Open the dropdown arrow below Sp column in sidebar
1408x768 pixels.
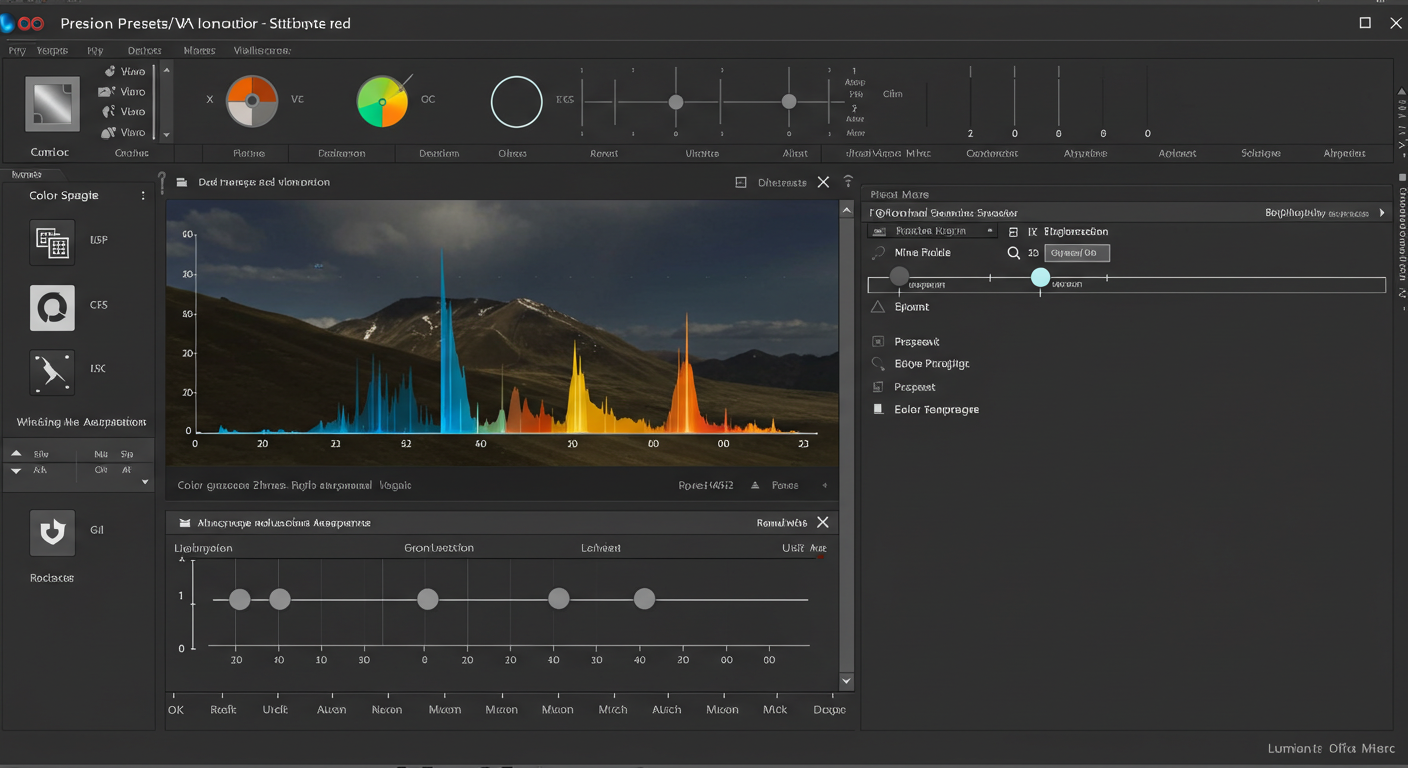click(145, 482)
